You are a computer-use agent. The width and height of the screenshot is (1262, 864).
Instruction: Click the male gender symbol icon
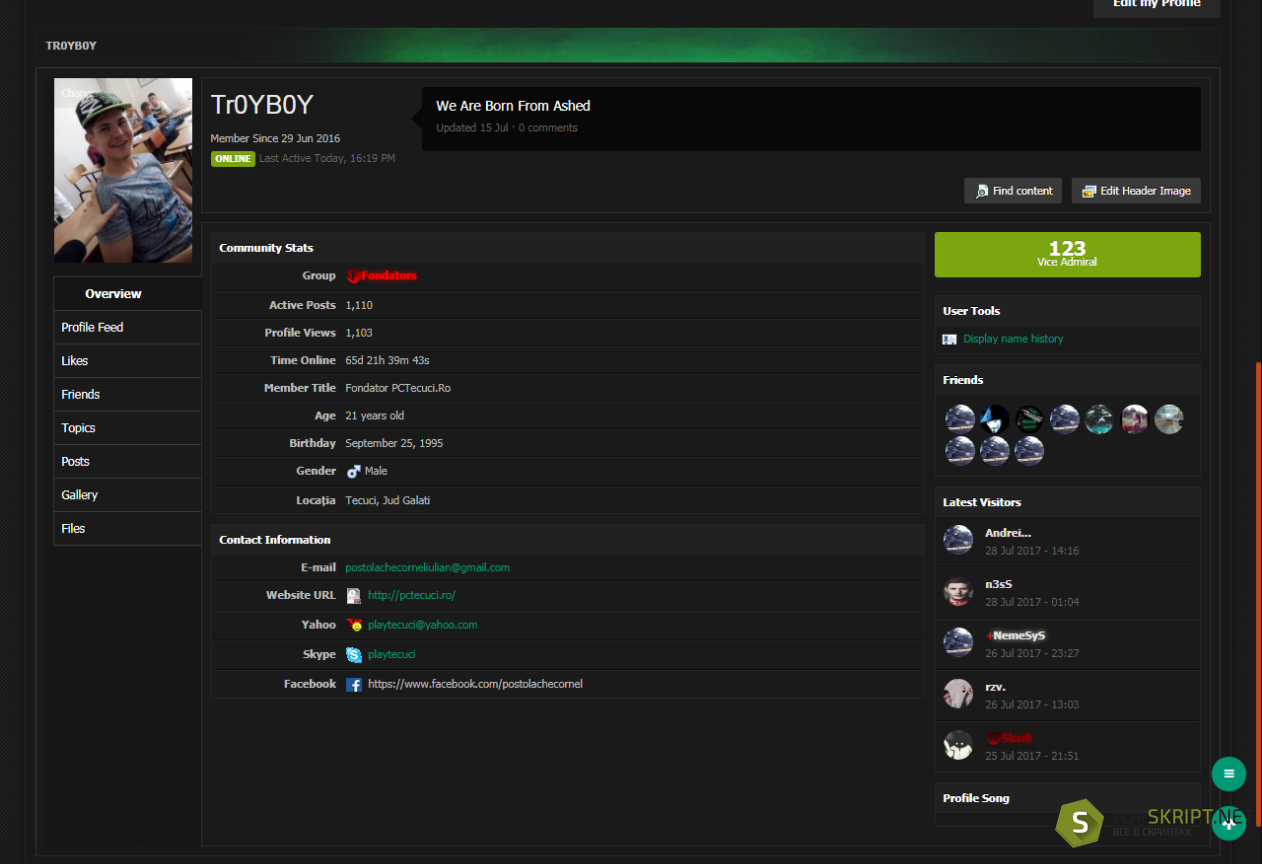pyautogui.click(x=354, y=471)
